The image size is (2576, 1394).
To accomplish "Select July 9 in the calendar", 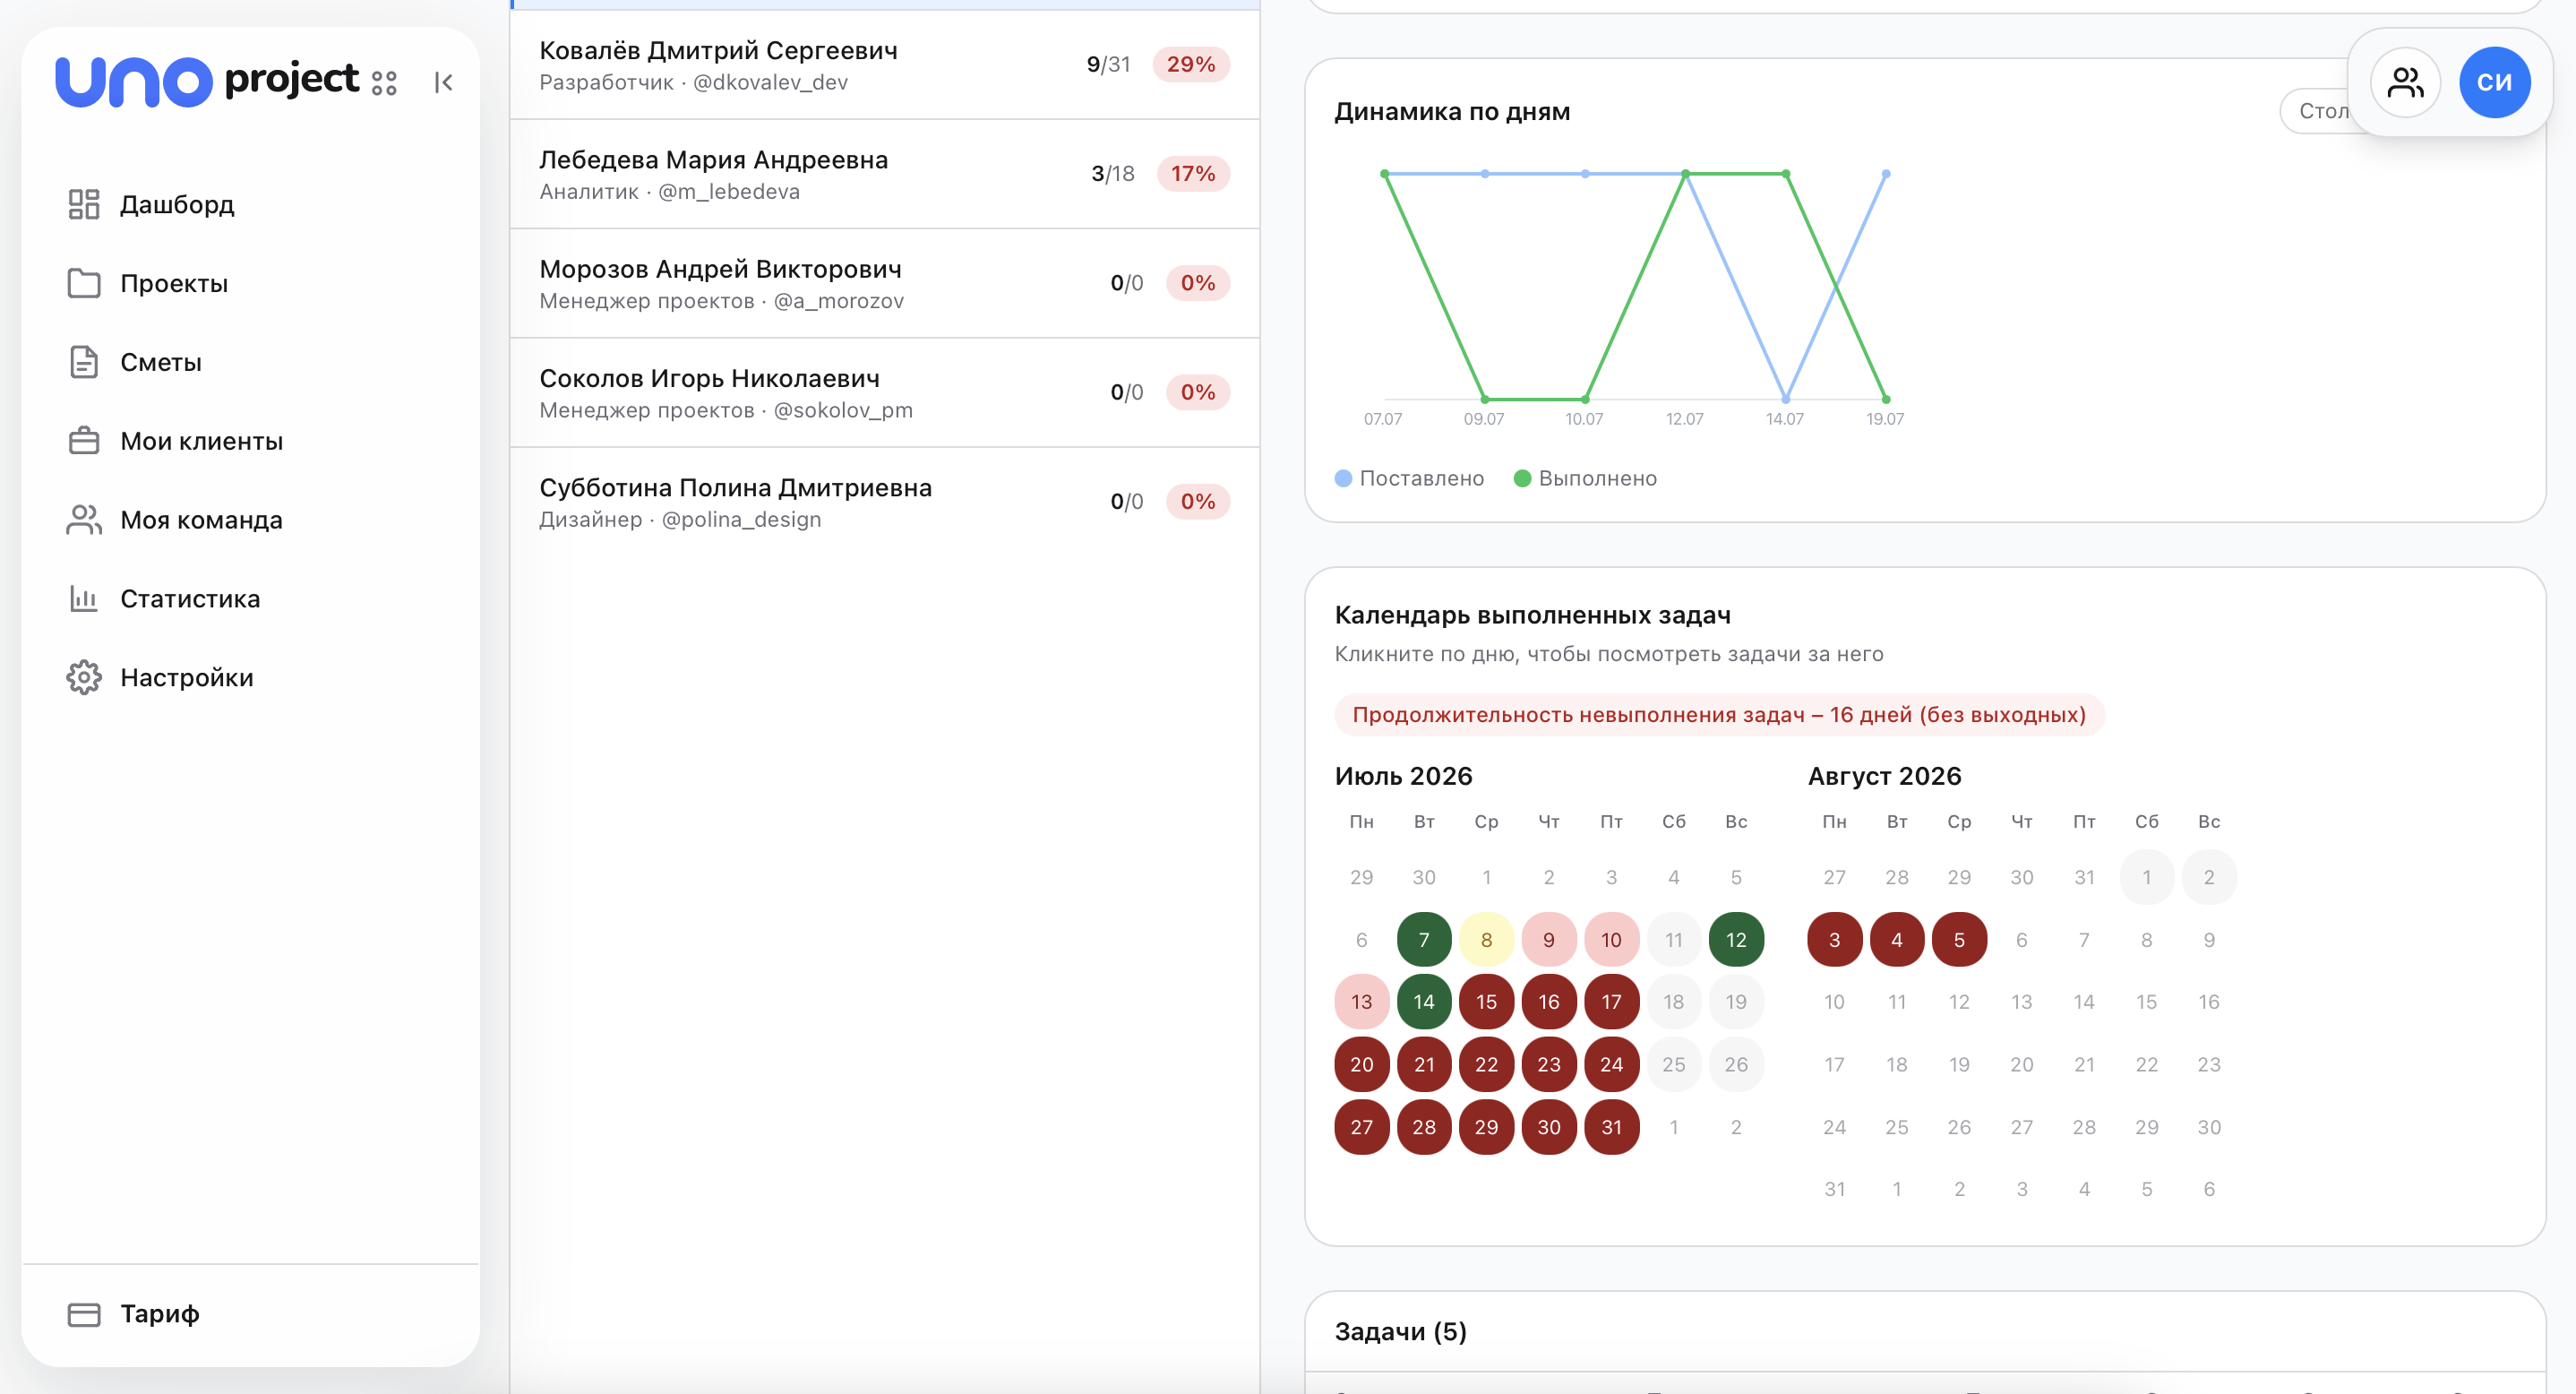I will (1549, 940).
